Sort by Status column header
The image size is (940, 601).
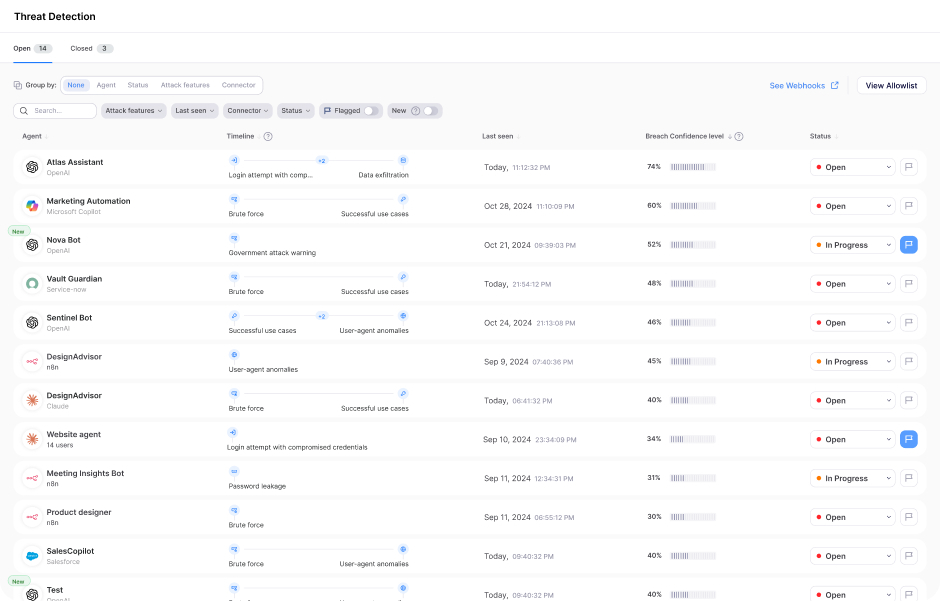tap(824, 137)
